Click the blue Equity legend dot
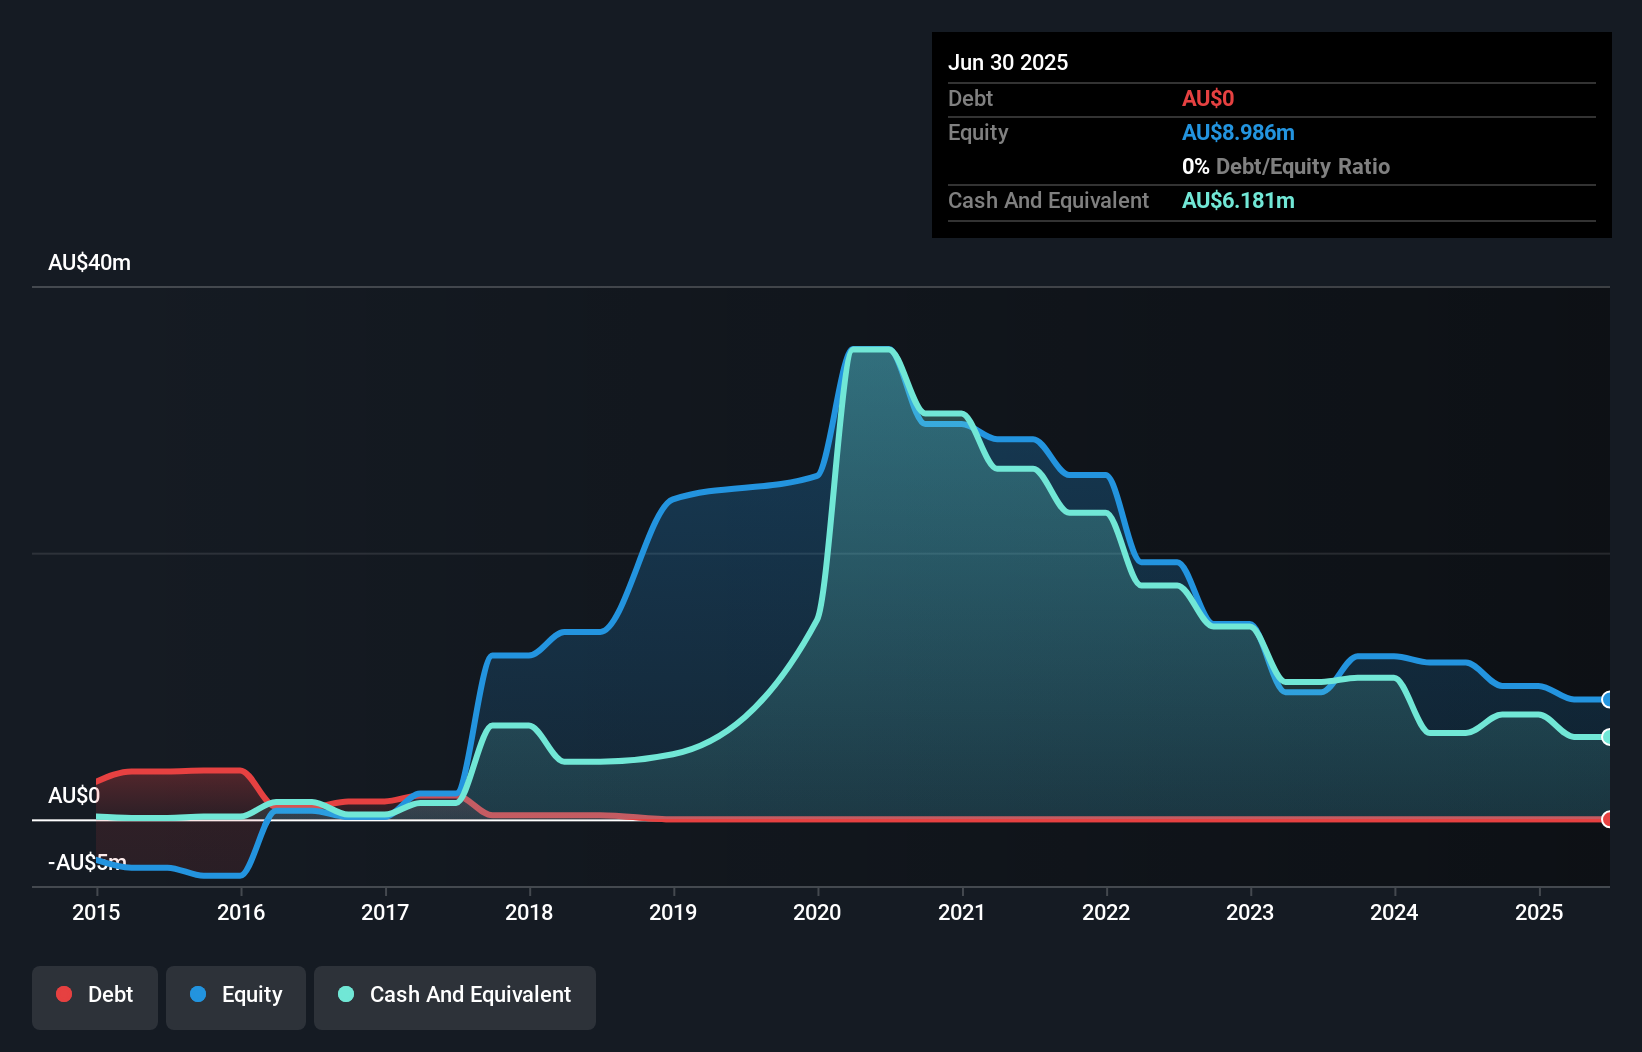The image size is (1642, 1052). pyautogui.click(x=200, y=994)
